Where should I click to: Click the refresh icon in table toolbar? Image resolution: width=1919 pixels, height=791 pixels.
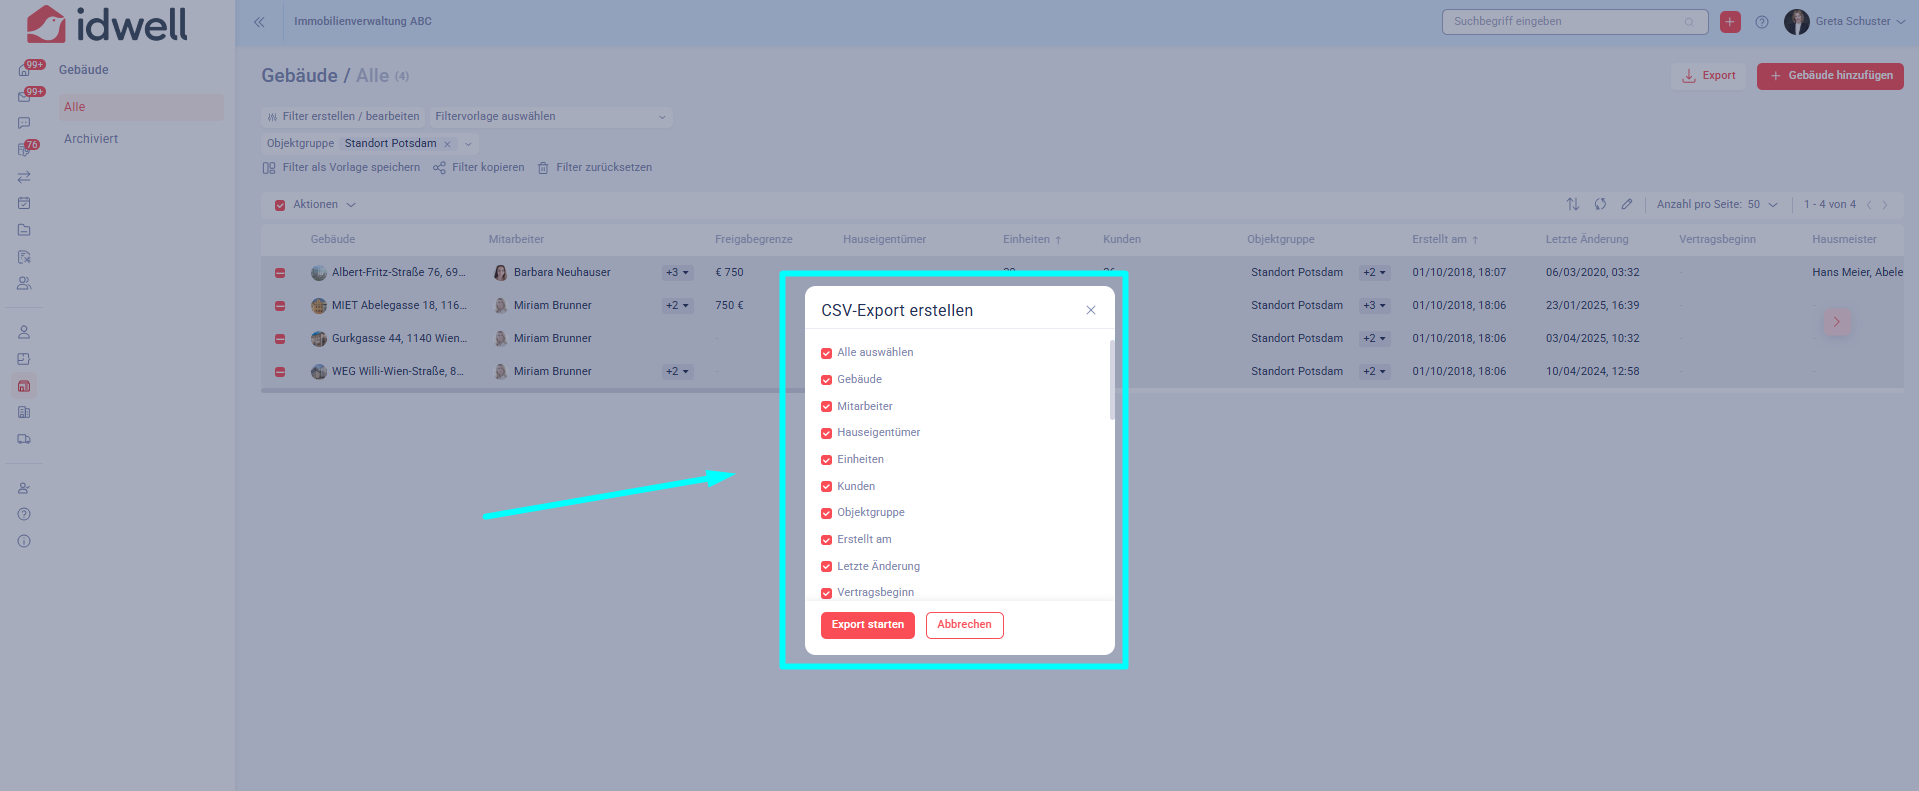coord(1600,204)
